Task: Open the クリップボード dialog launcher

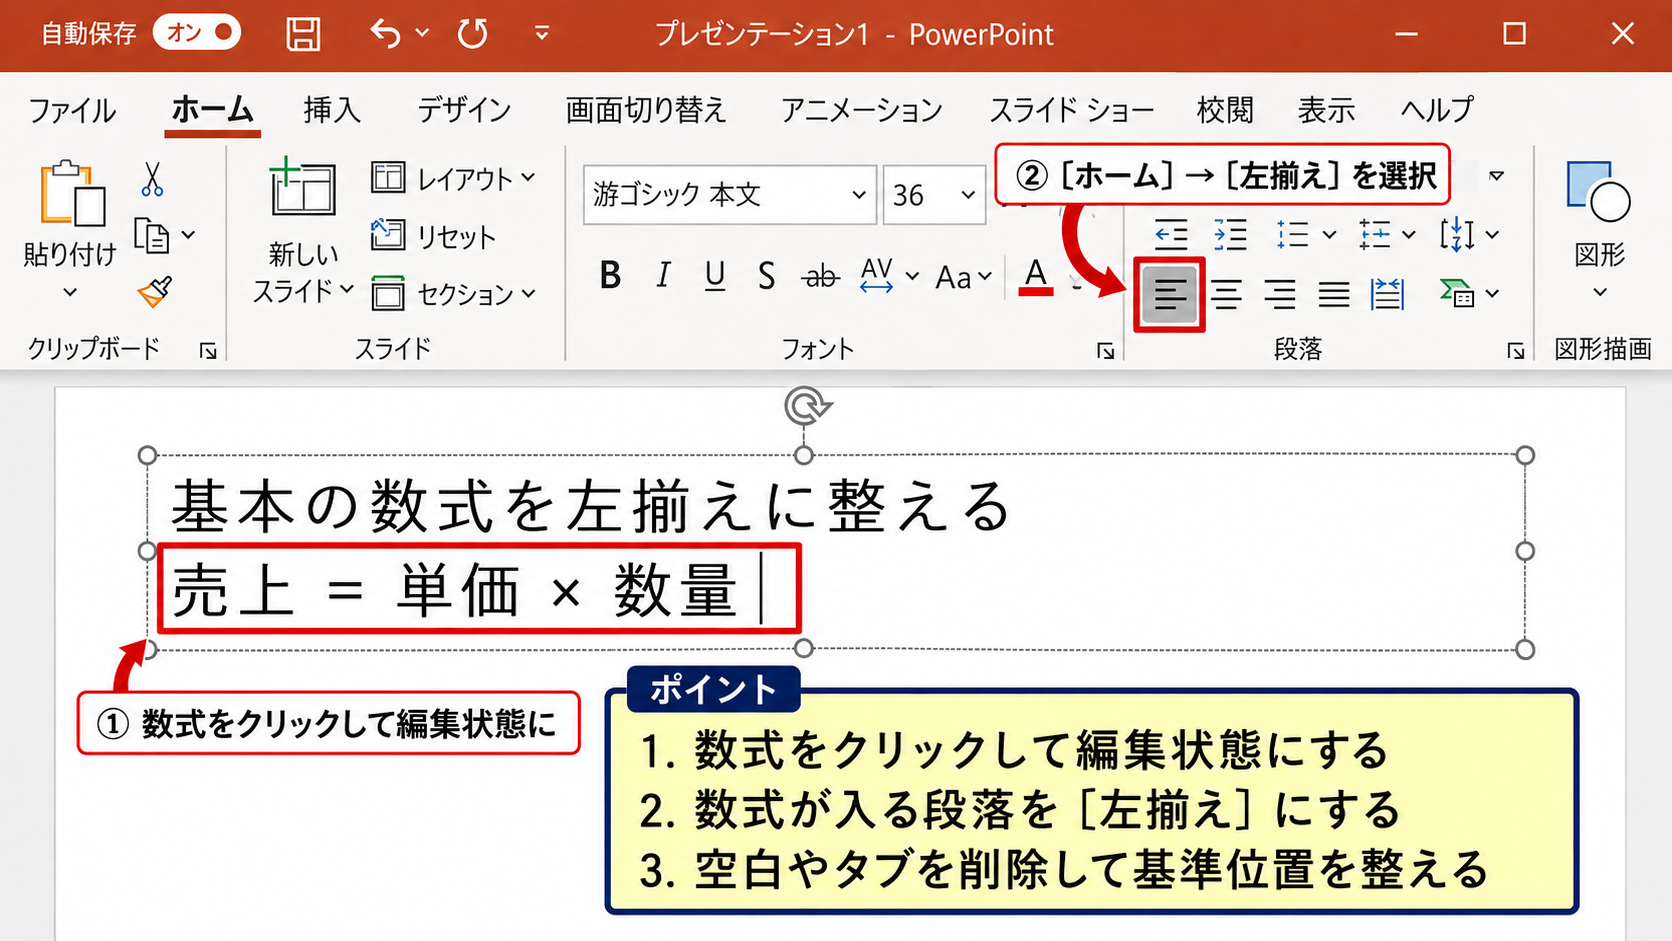Action: 208,350
